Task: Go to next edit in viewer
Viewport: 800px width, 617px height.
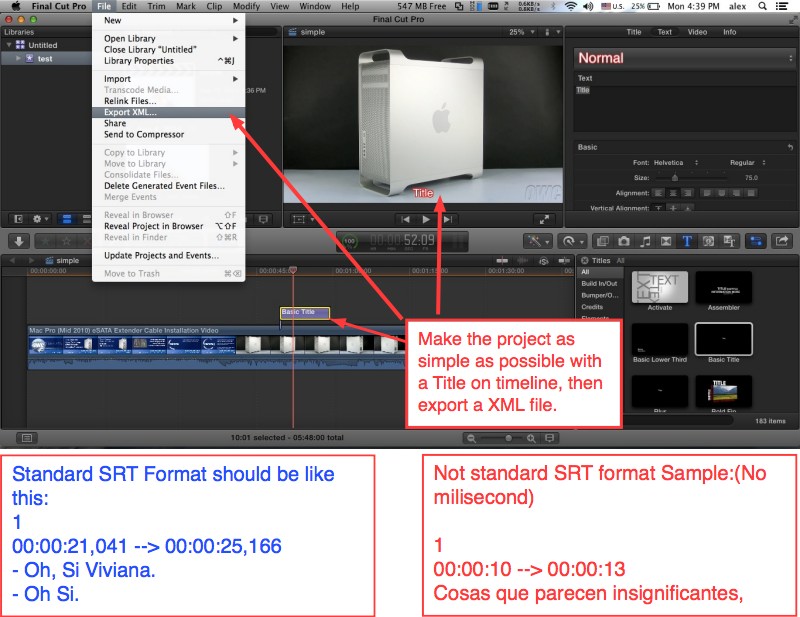Action: pyautogui.click(x=447, y=219)
